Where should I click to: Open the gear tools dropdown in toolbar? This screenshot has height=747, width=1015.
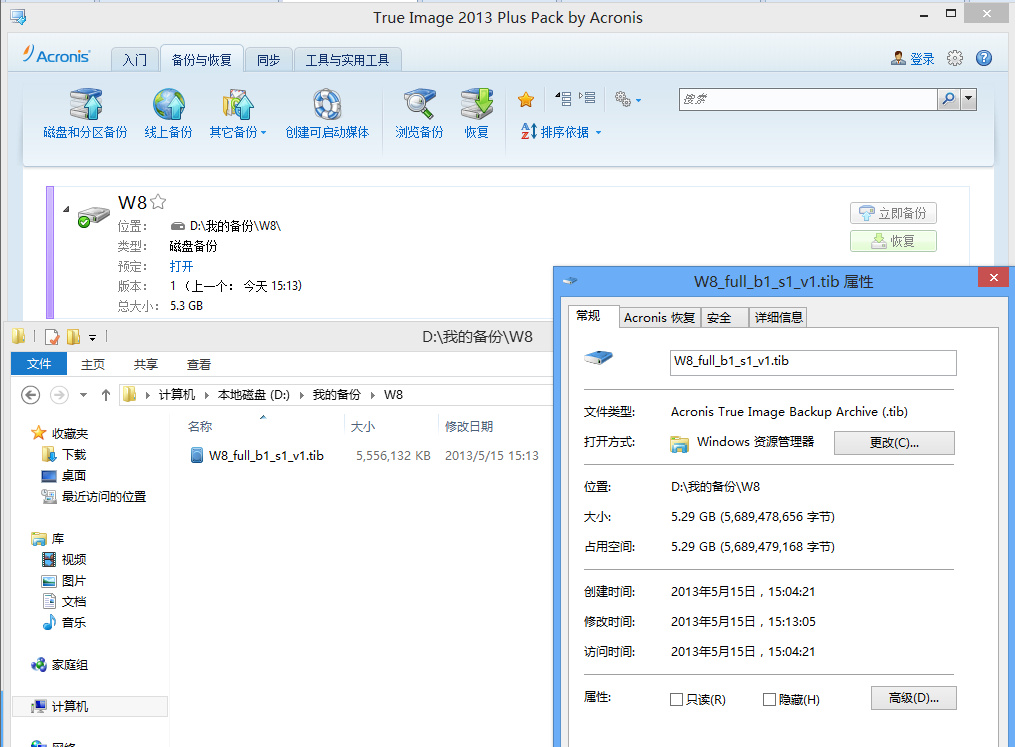tap(627, 99)
